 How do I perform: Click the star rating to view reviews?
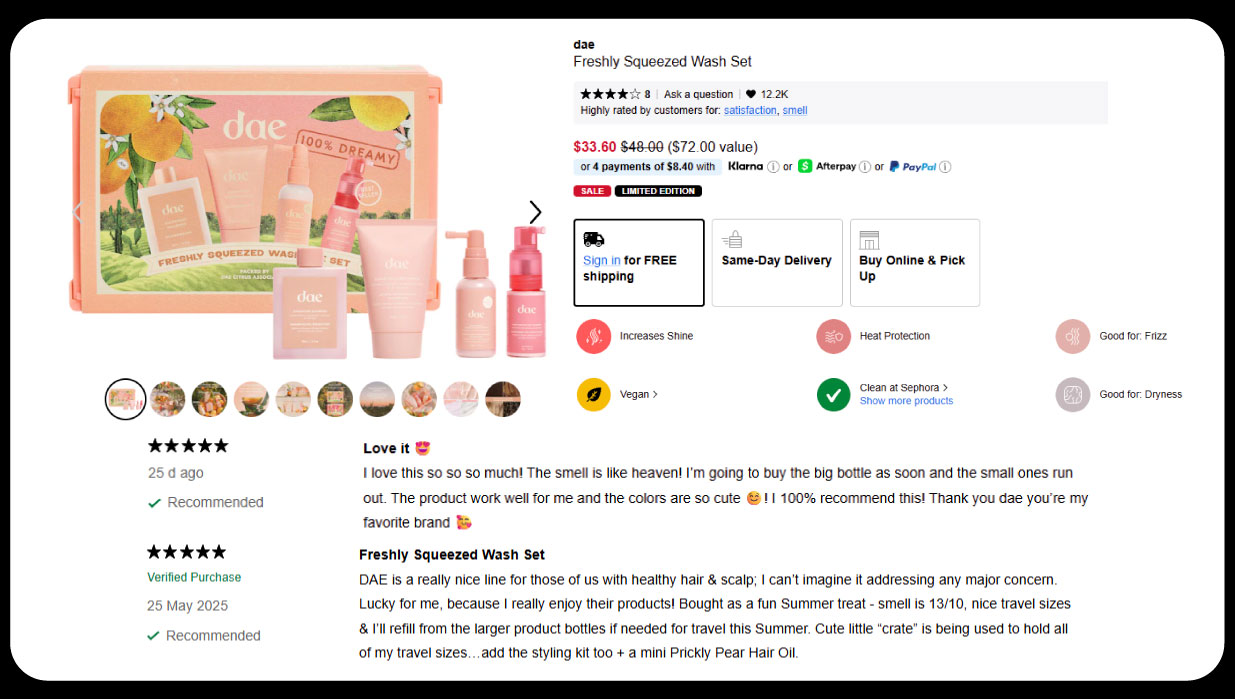click(x=610, y=94)
